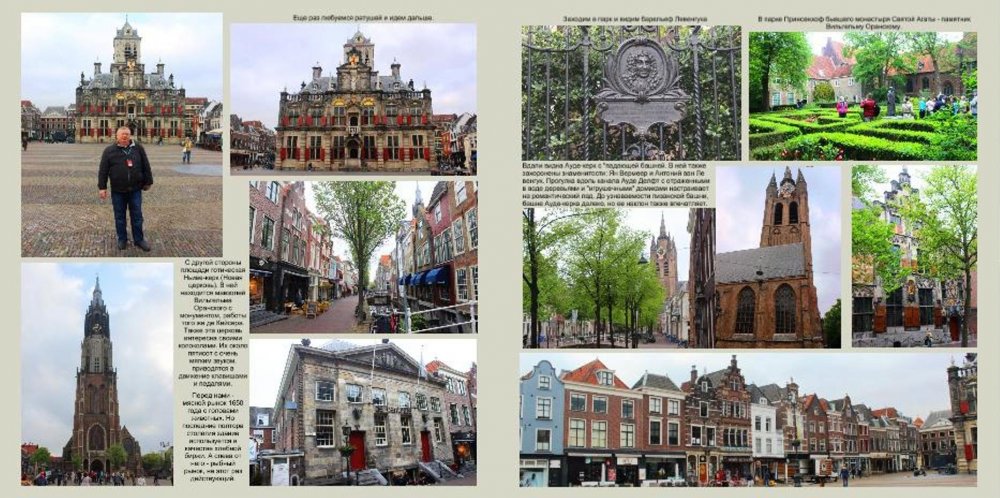
Task: Open the stone building with red doors photo
Action: point(363,412)
